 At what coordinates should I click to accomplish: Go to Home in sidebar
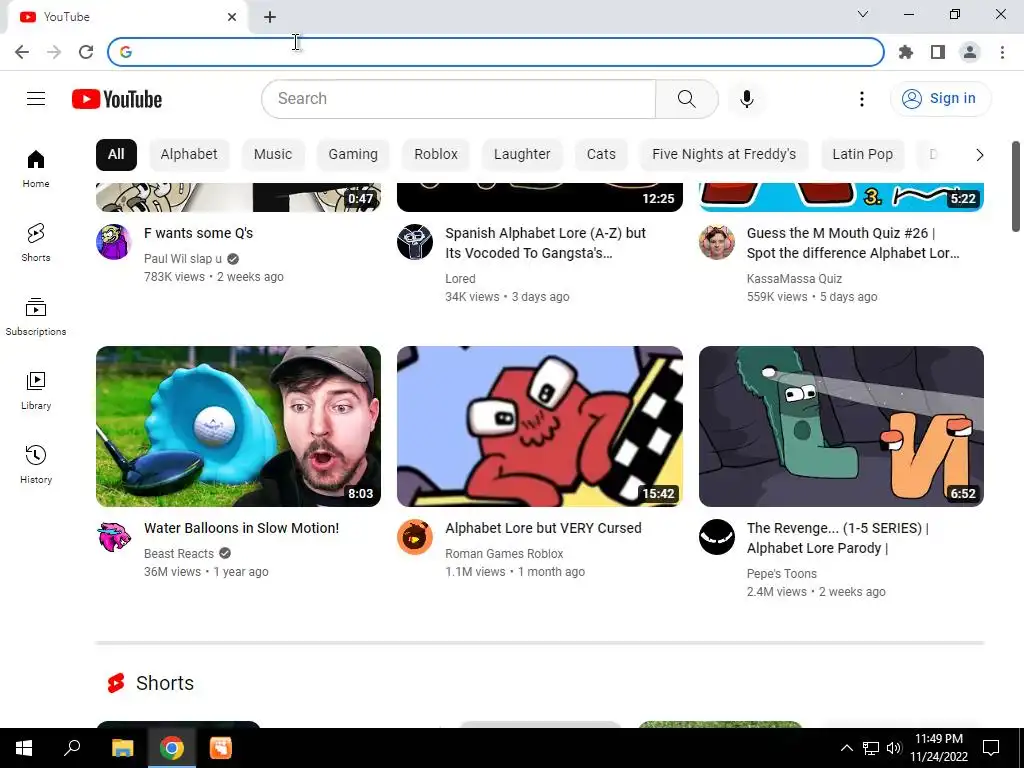pyautogui.click(x=36, y=169)
